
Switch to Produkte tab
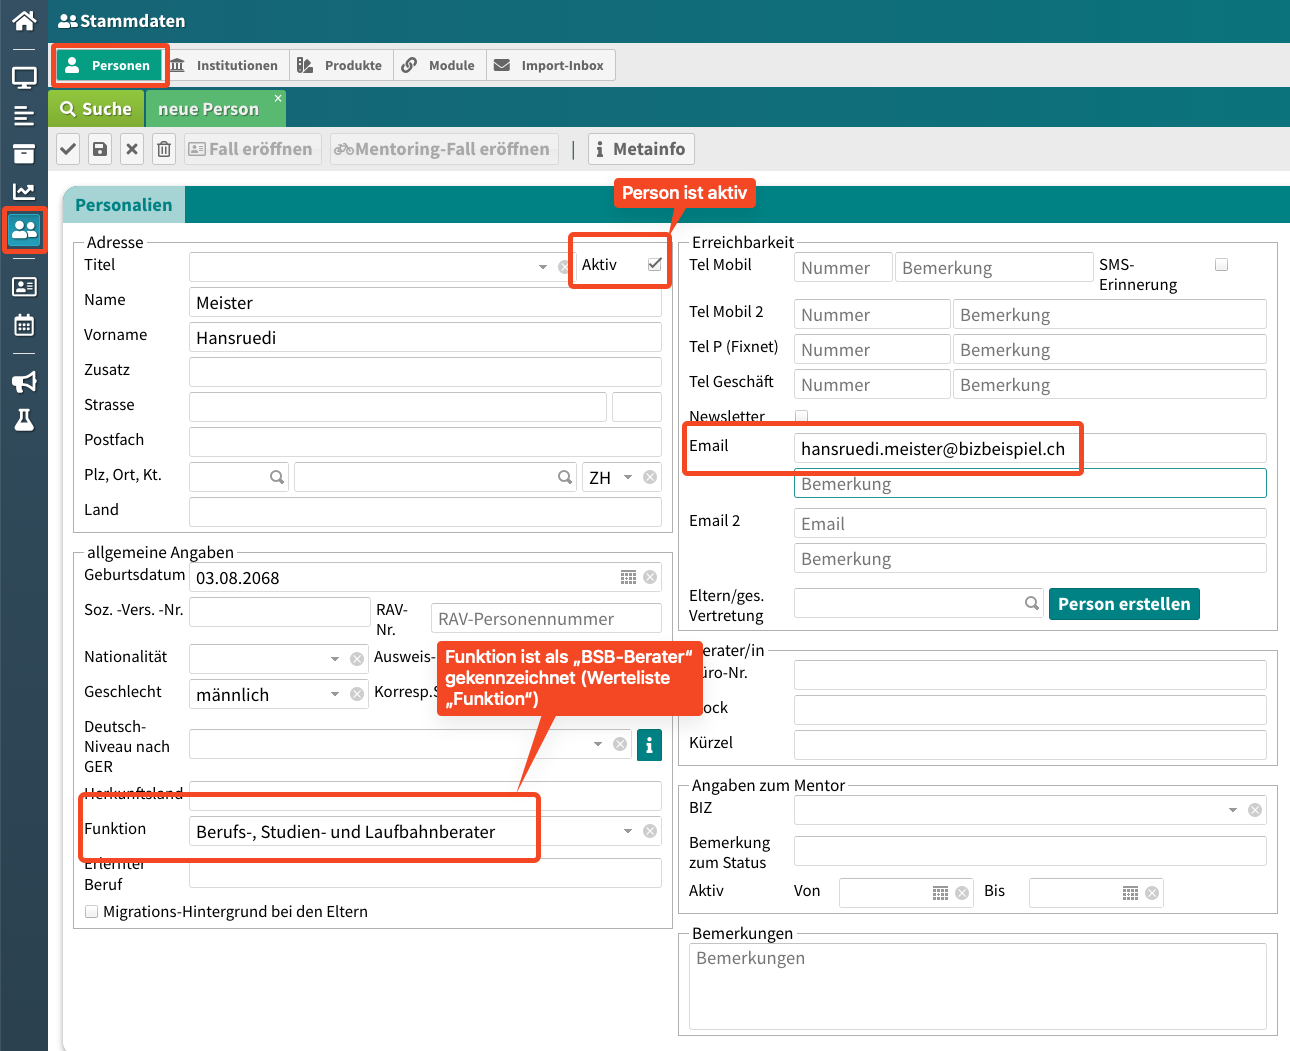[341, 65]
